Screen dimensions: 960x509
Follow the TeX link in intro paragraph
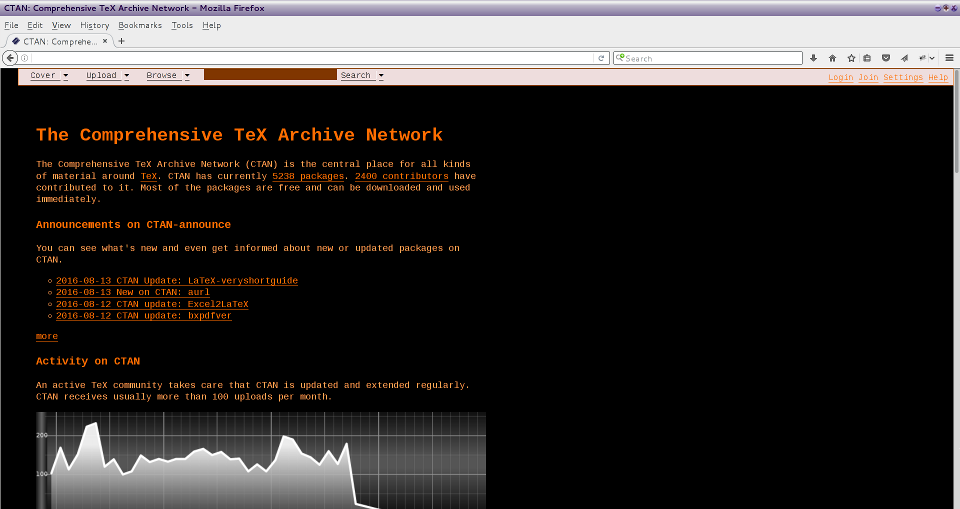(x=149, y=176)
